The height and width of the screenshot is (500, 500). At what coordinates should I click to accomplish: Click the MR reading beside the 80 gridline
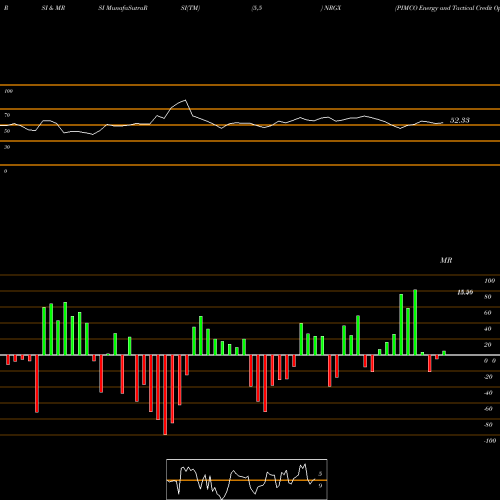(465, 292)
